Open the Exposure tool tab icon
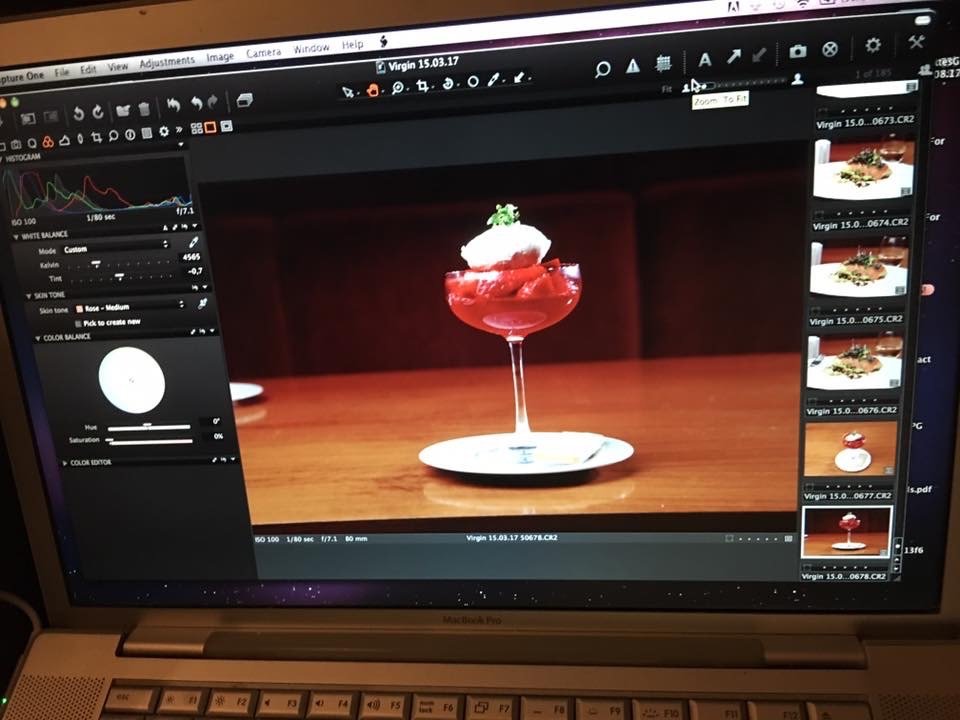This screenshot has width=960, height=720. pos(64,141)
